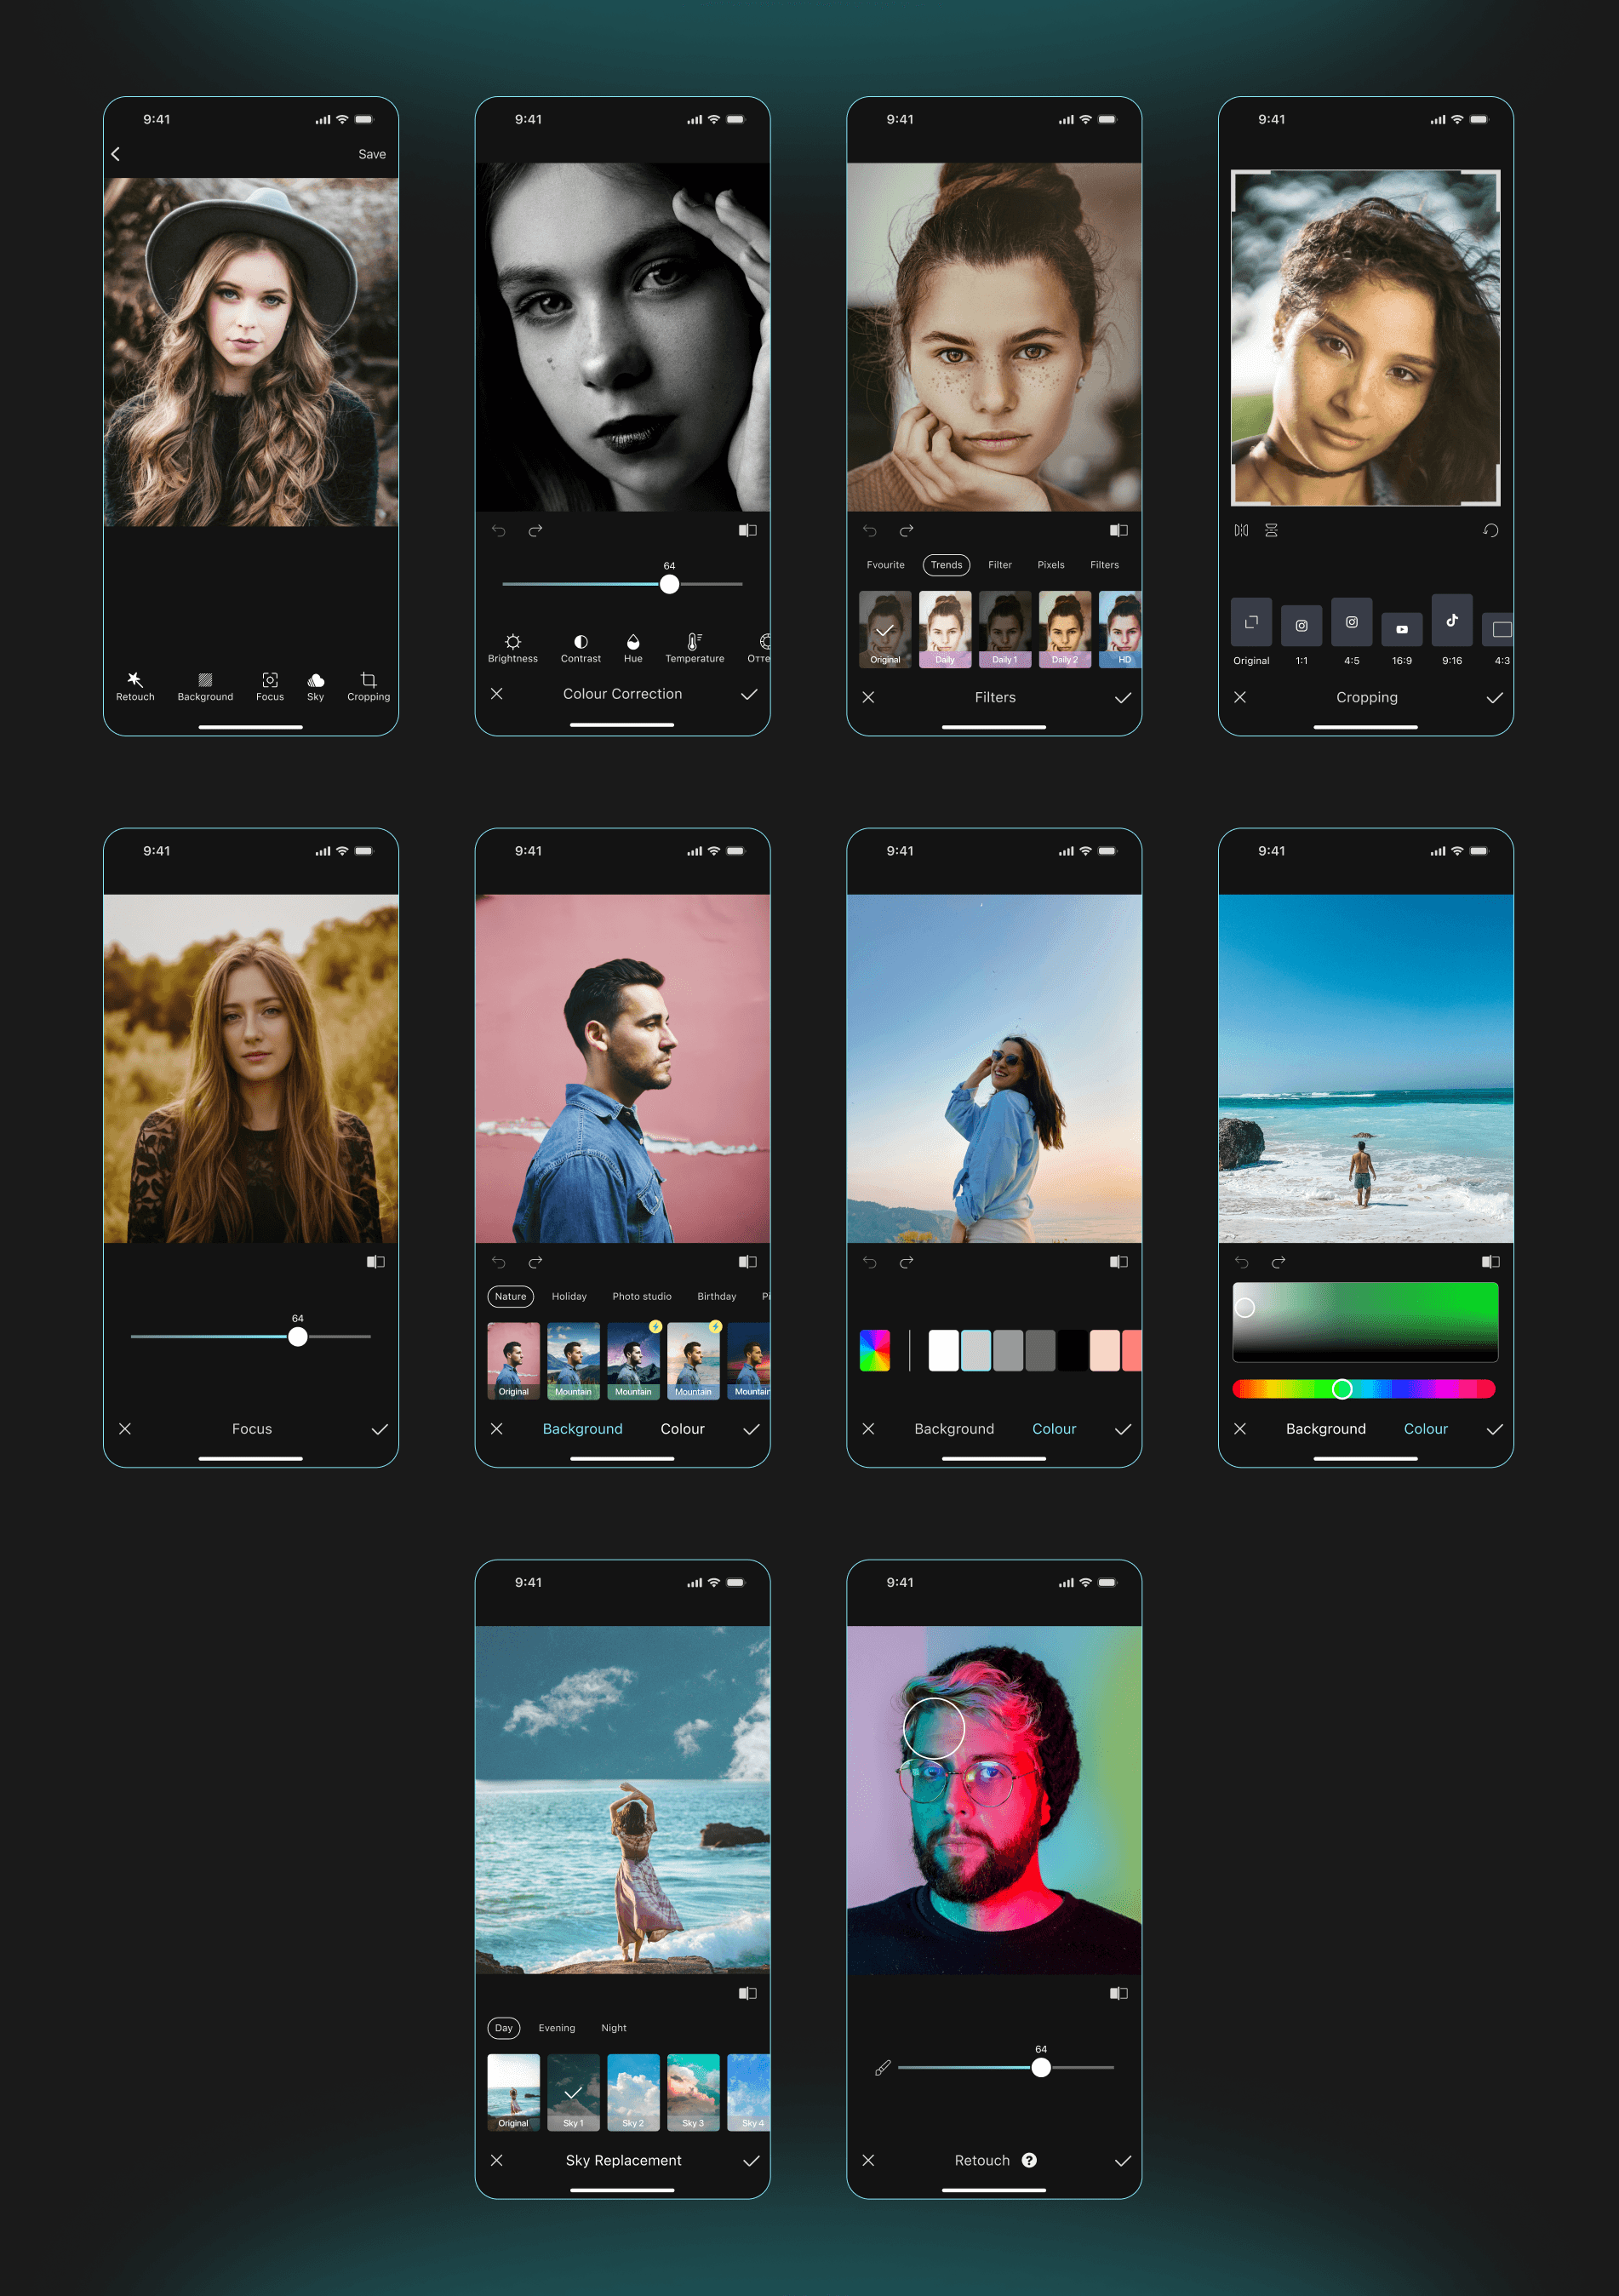This screenshot has height=2296, width=1619.
Task: Apply the filter with the Filters screen checkmark
Action: (x=1123, y=698)
